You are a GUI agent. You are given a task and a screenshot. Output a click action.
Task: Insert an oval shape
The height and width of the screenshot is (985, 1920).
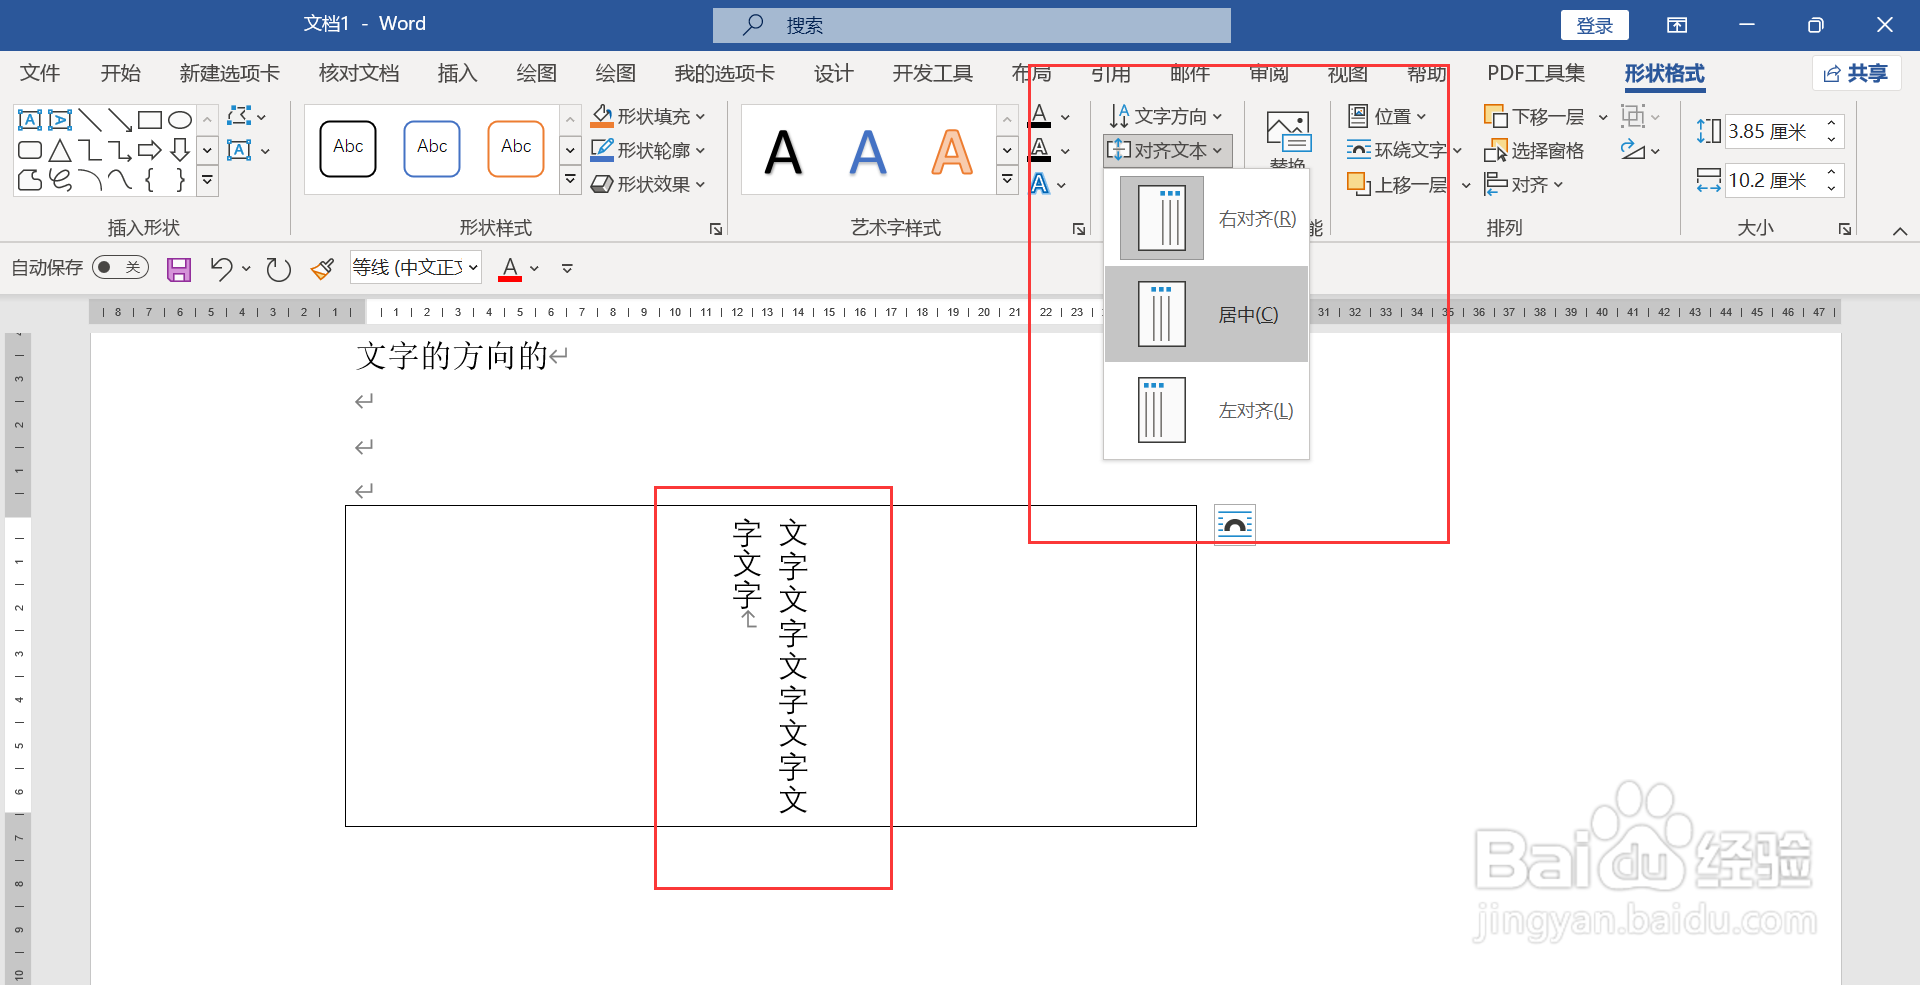(180, 119)
